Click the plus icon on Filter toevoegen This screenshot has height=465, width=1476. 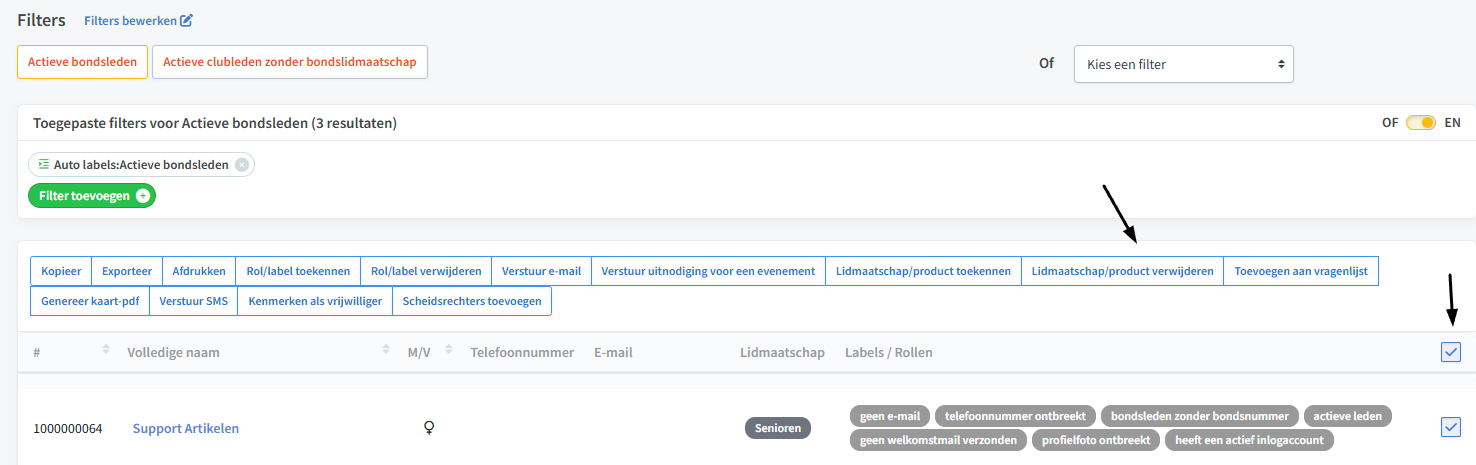(x=143, y=196)
